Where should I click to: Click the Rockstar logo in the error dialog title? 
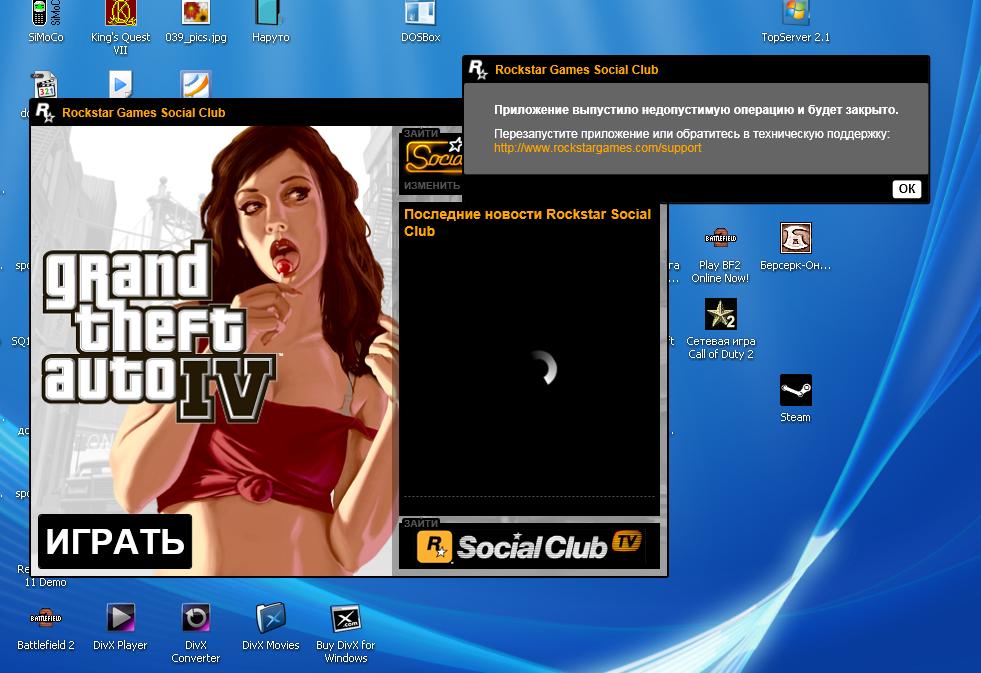pyautogui.click(x=478, y=69)
